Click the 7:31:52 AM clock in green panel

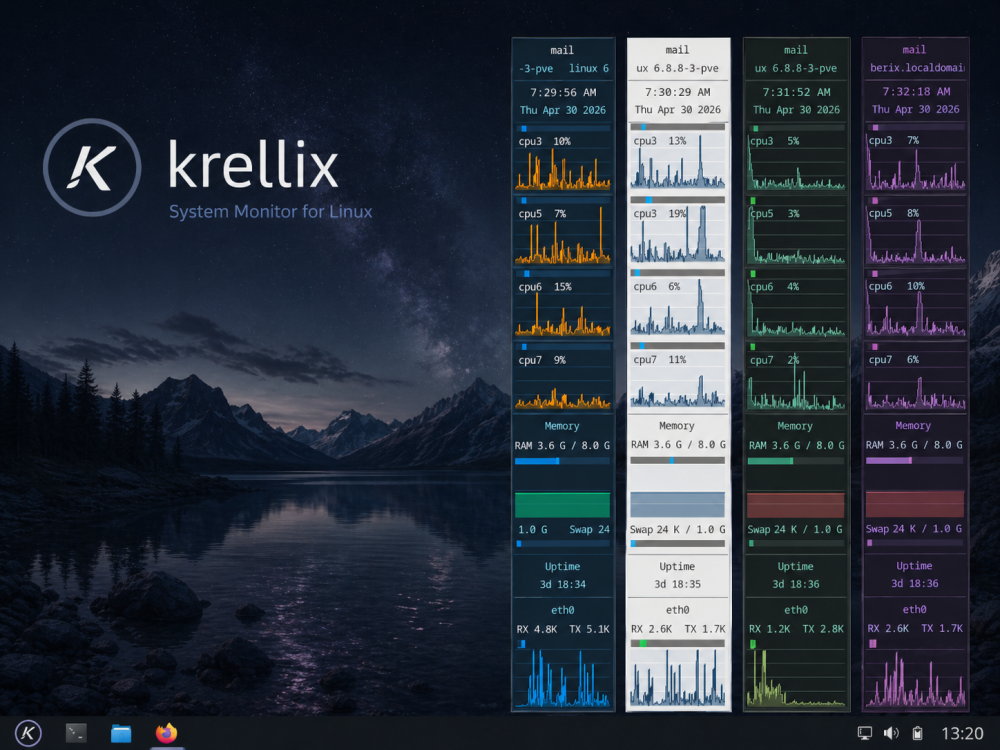(796, 92)
